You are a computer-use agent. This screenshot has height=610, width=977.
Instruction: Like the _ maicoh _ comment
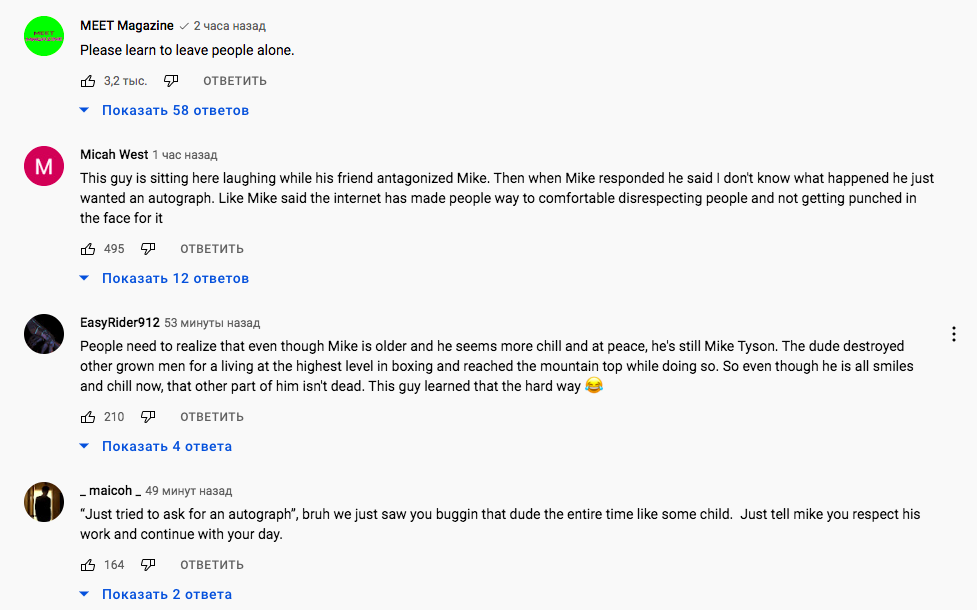pyautogui.click(x=88, y=565)
